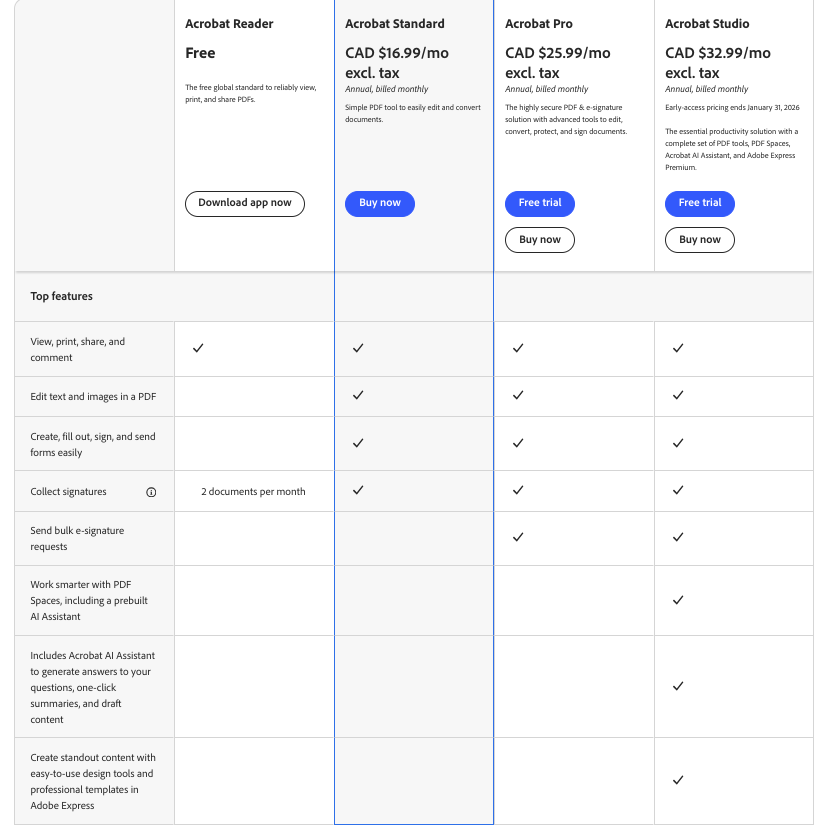Click the 2 documents per month cell
Screen dimensions: 822x835
point(253,491)
